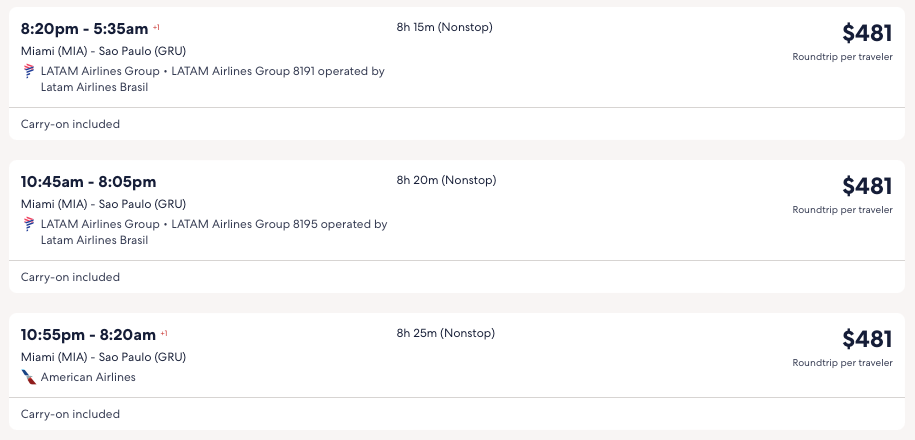
Task: Click the $481 price of the 8h 20m flight
Action: click(x=866, y=186)
